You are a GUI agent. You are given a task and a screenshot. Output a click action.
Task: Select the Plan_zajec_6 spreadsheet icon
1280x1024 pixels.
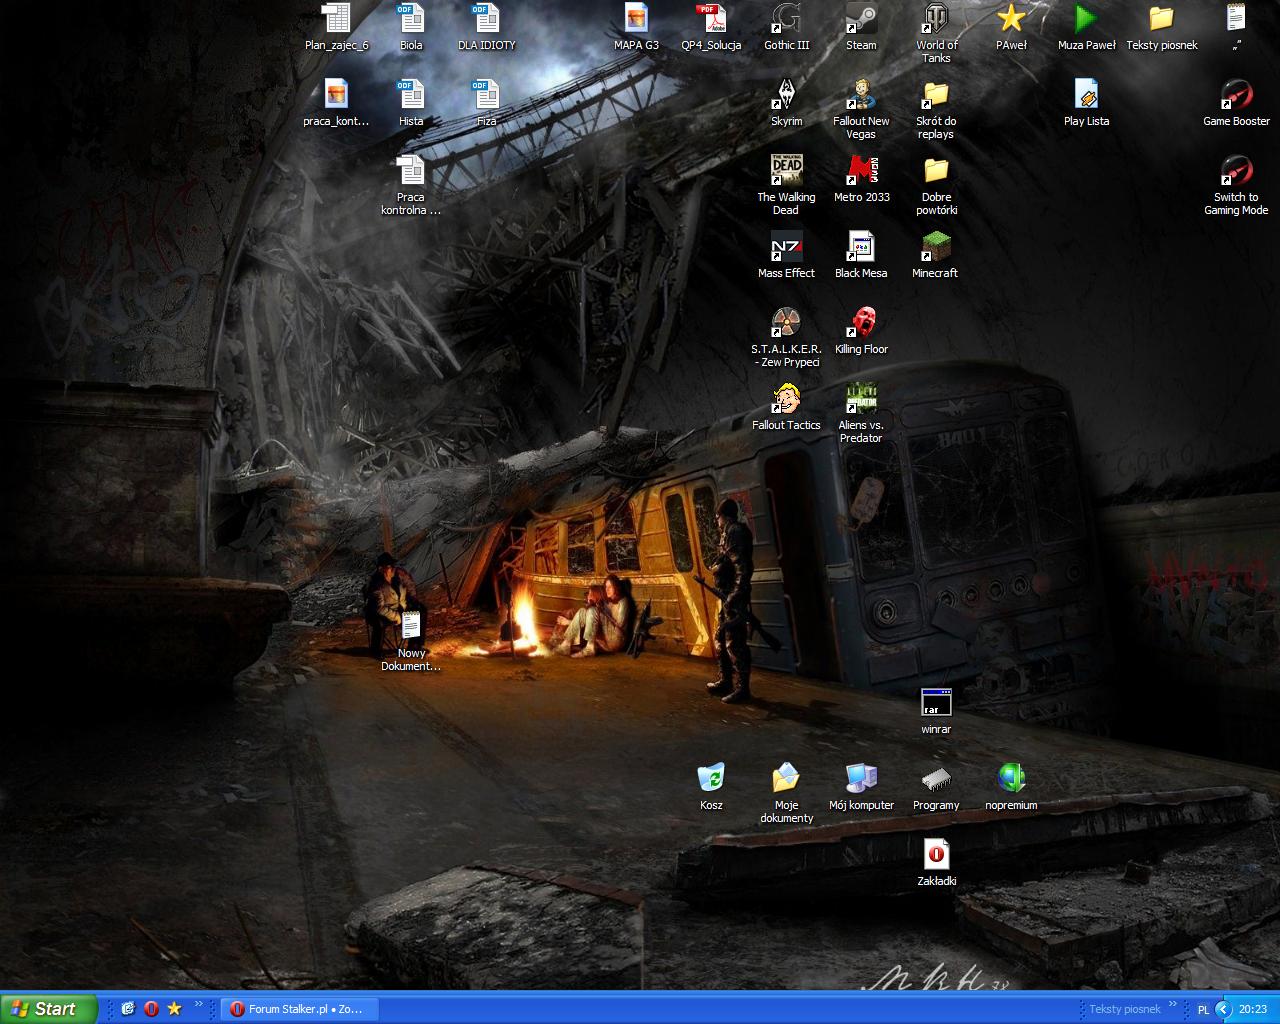click(337, 19)
